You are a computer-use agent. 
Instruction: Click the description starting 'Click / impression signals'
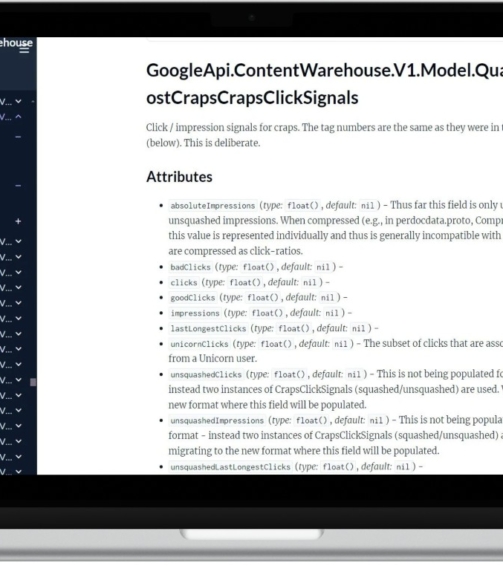325,135
